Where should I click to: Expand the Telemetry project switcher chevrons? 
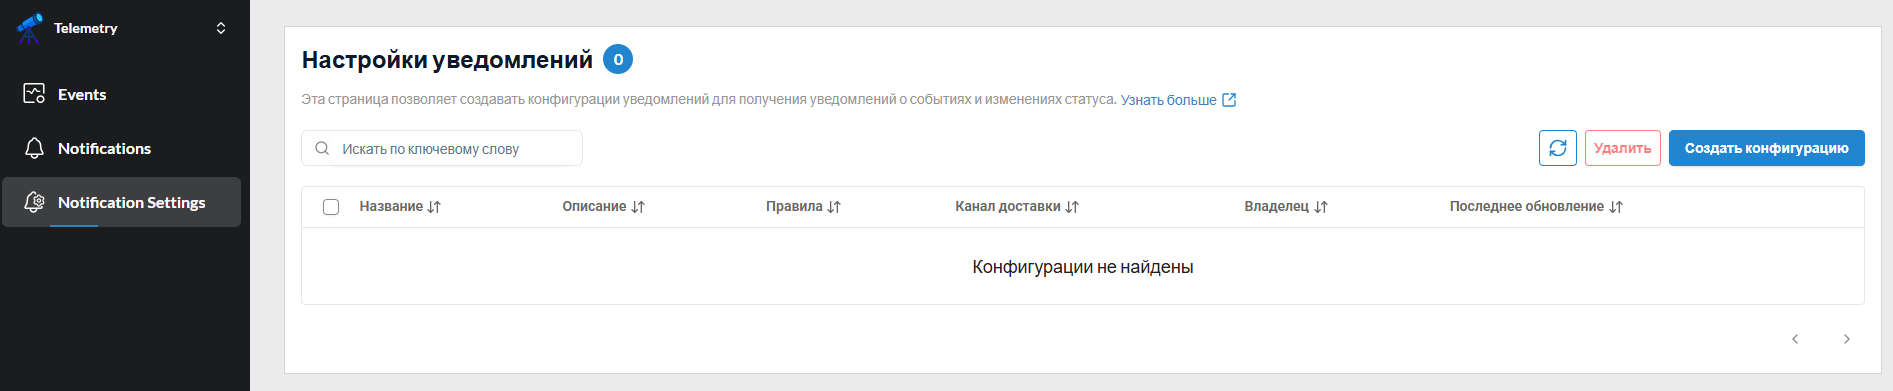point(221,28)
